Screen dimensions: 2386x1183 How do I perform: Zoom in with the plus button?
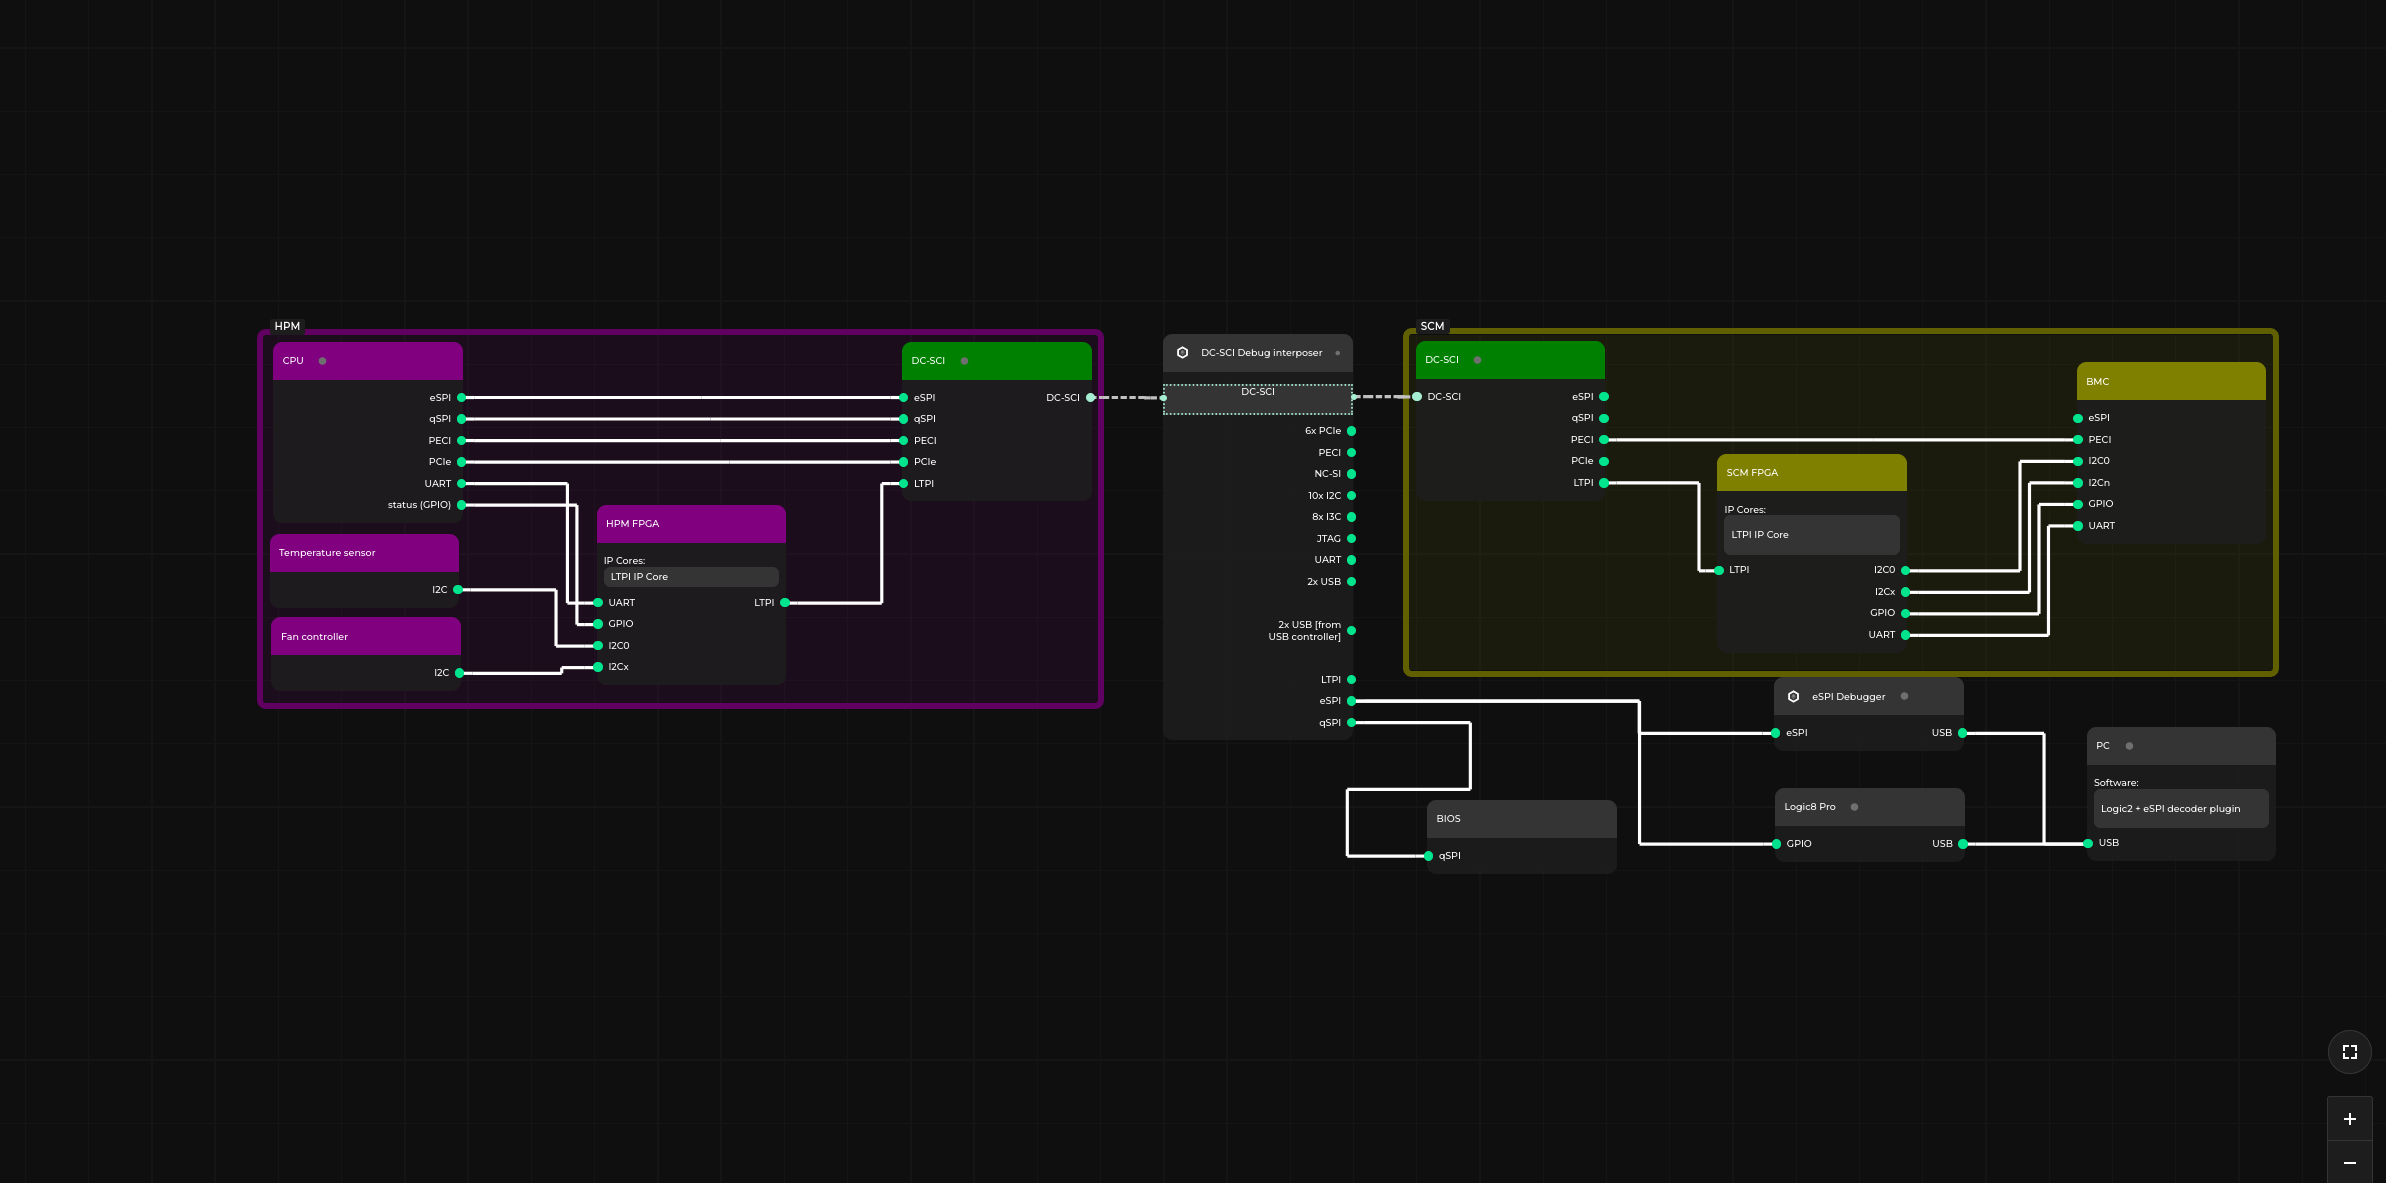click(2349, 1119)
